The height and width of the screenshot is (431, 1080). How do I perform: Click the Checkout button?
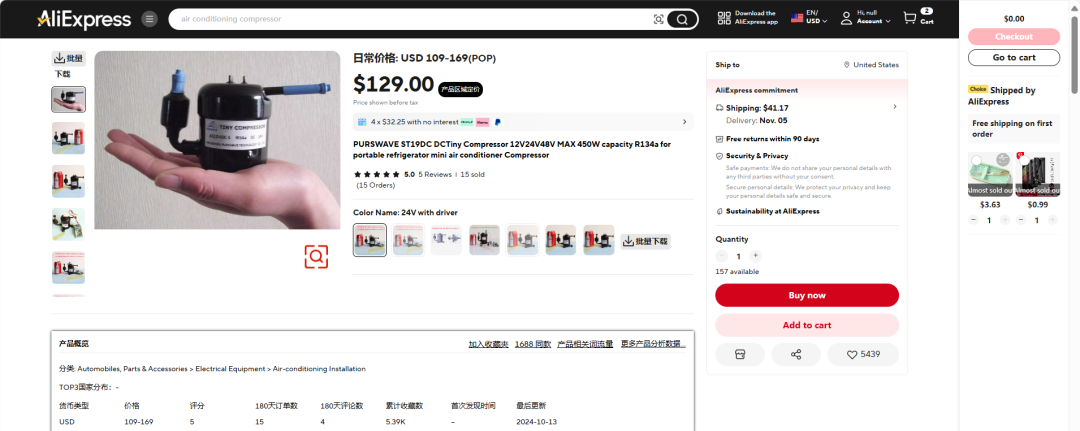pos(1014,36)
